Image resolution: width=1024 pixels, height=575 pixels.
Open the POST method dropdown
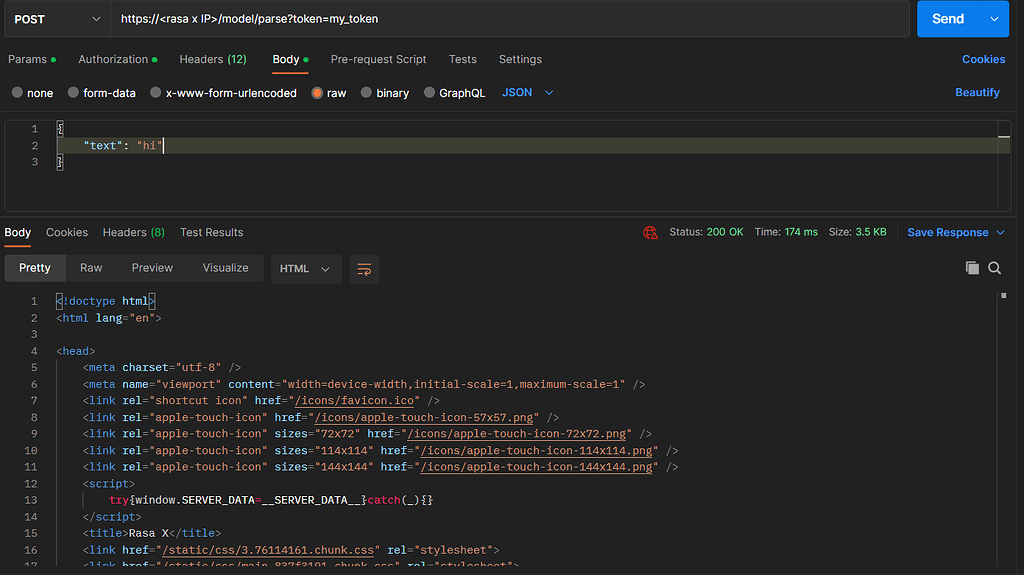(54, 19)
